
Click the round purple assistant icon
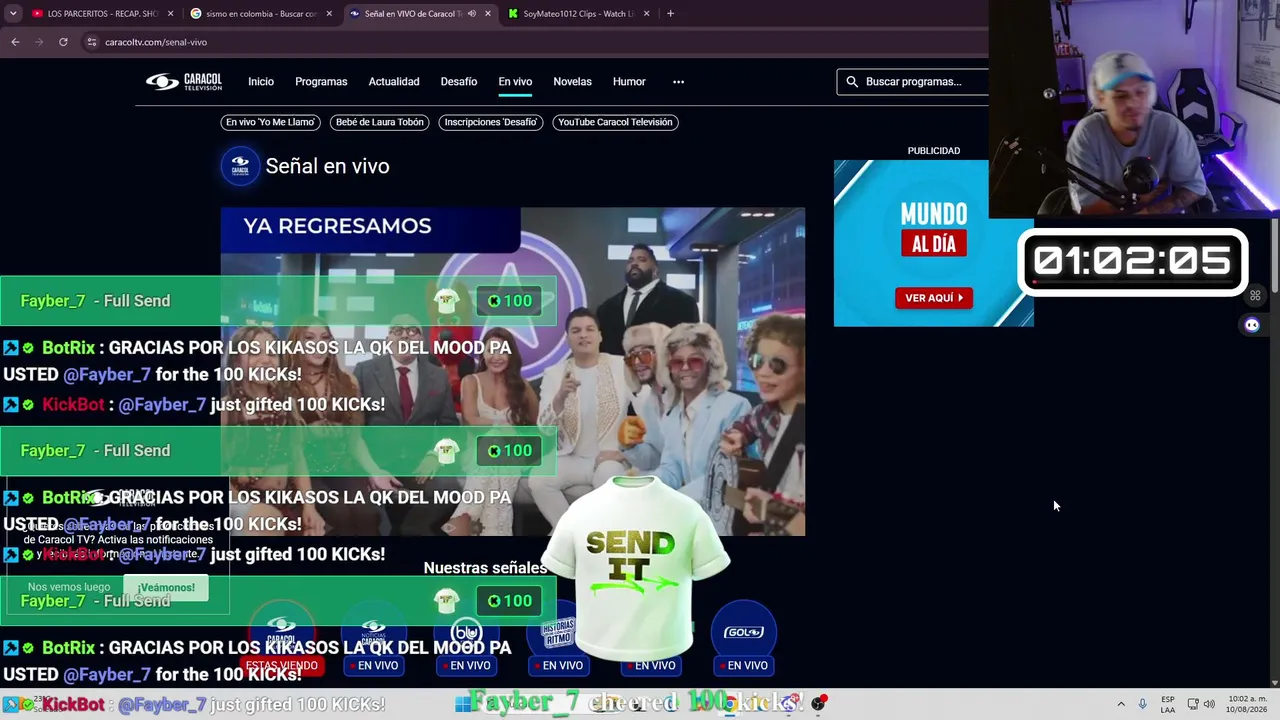(x=1252, y=325)
